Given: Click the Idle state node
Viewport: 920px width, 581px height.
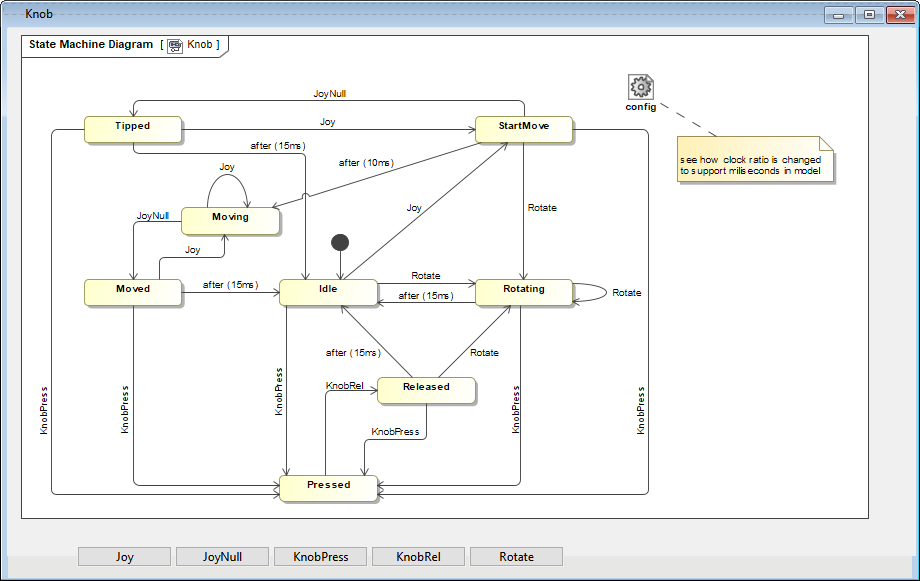Looking at the screenshot, I should coord(327,290).
